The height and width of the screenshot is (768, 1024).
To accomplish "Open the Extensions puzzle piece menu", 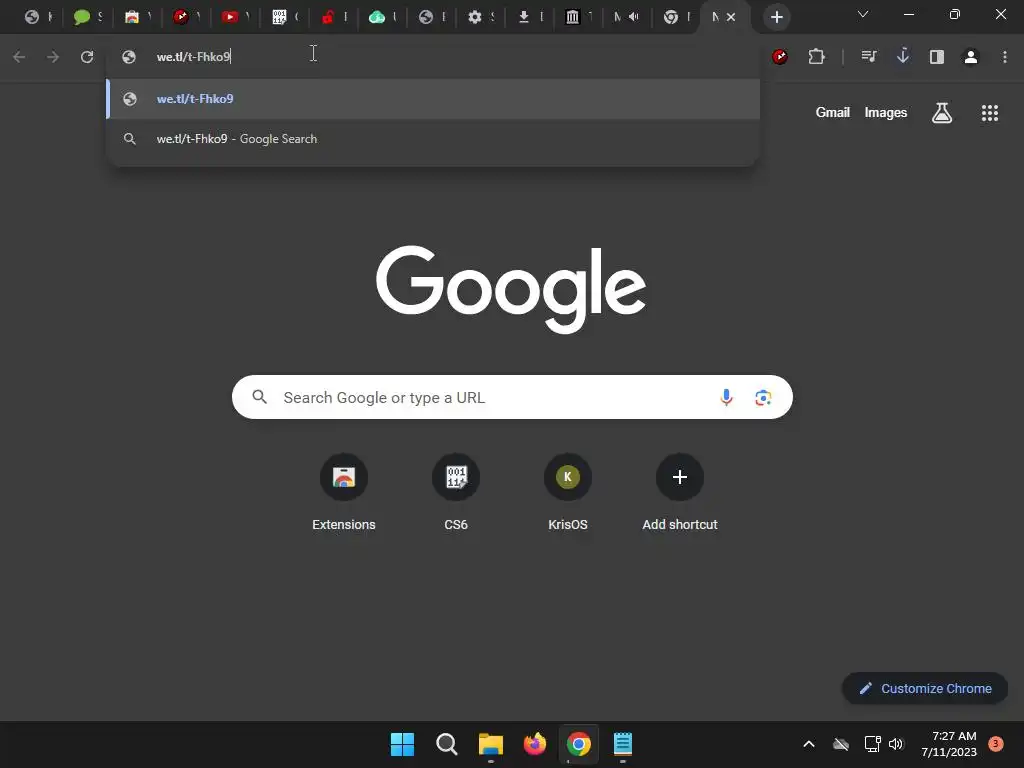I will [816, 57].
